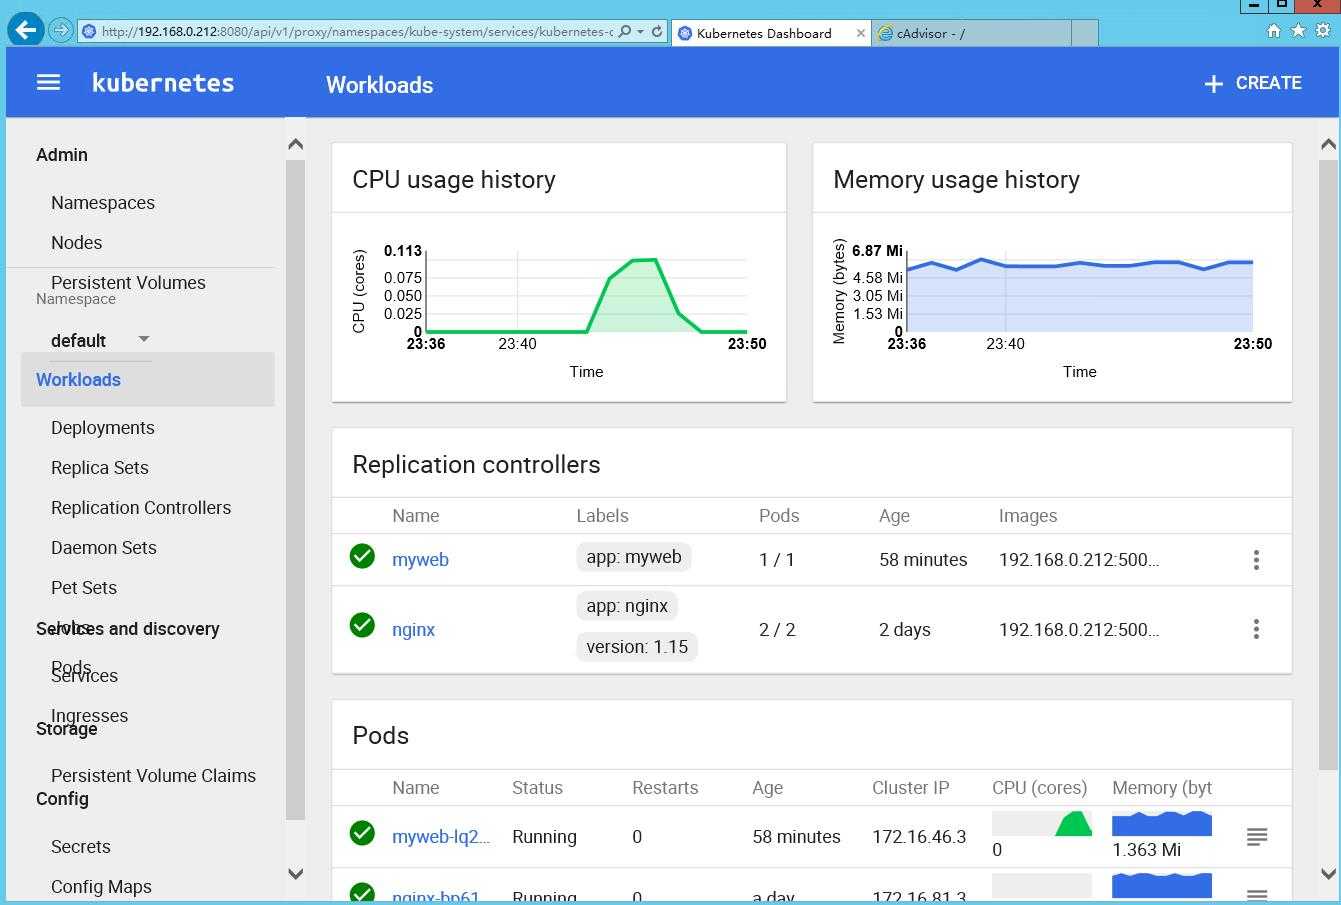The width and height of the screenshot is (1341, 905).
Task: Open Replication Controllers in the sidebar
Action: (x=141, y=508)
